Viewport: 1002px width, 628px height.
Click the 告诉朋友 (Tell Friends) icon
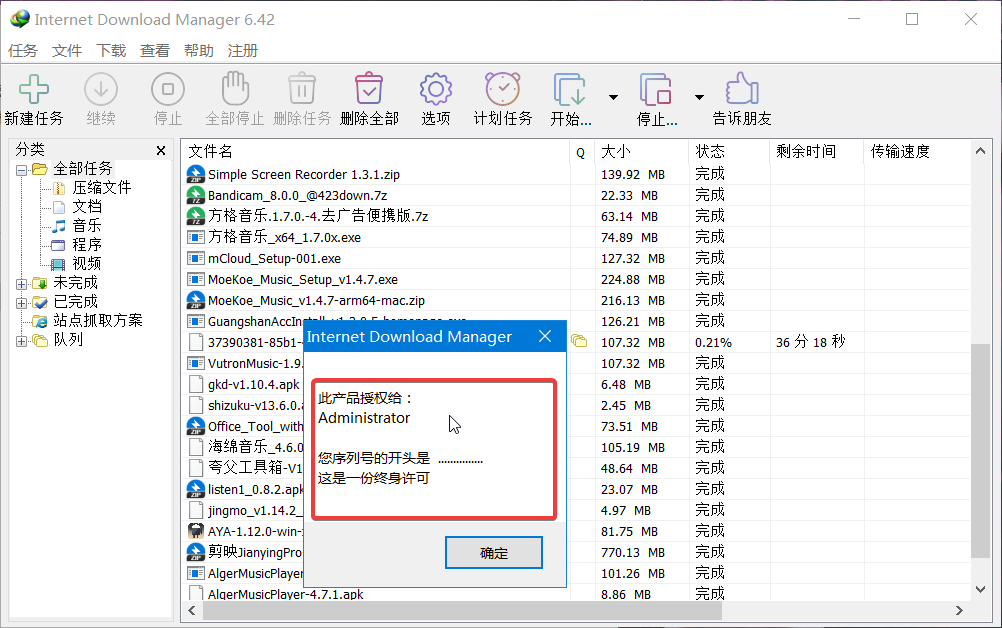coord(740,90)
